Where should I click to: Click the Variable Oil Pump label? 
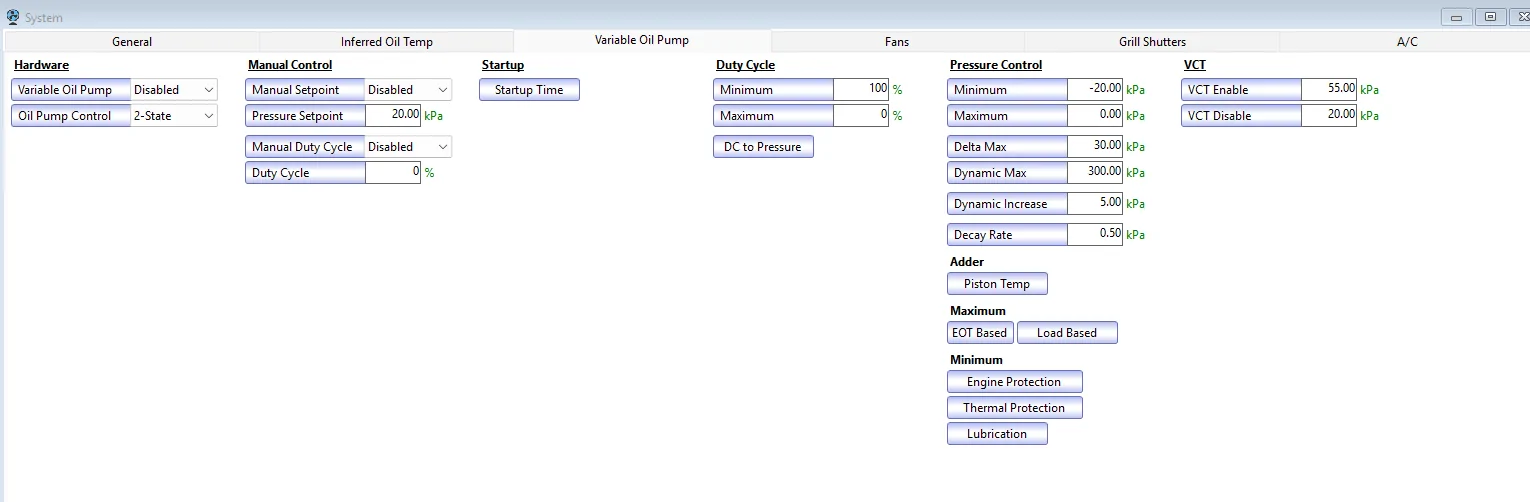tap(71, 90)
